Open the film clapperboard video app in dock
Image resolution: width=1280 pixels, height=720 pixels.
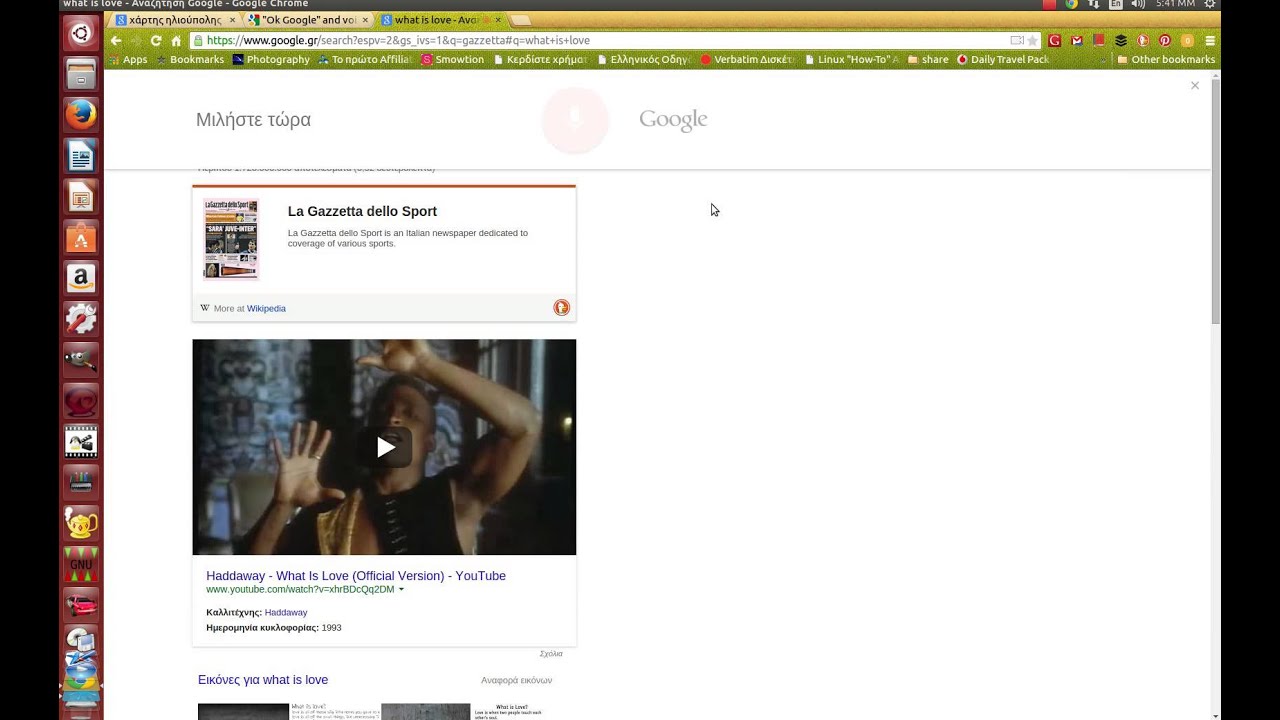(x=81, y=442)
